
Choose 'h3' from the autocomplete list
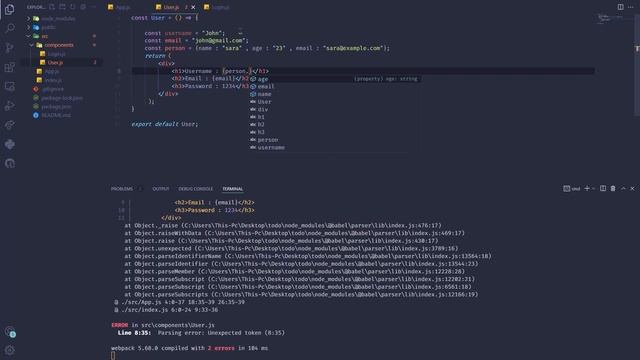pyautogui.click(x=335, y=132)
